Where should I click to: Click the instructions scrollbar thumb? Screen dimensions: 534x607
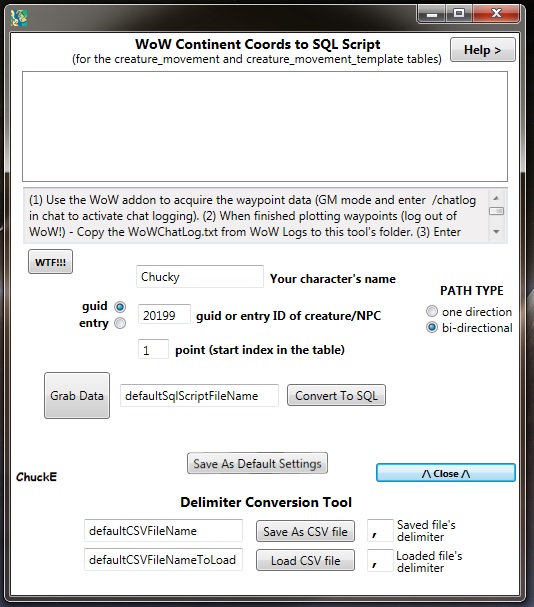pos(496,211)
